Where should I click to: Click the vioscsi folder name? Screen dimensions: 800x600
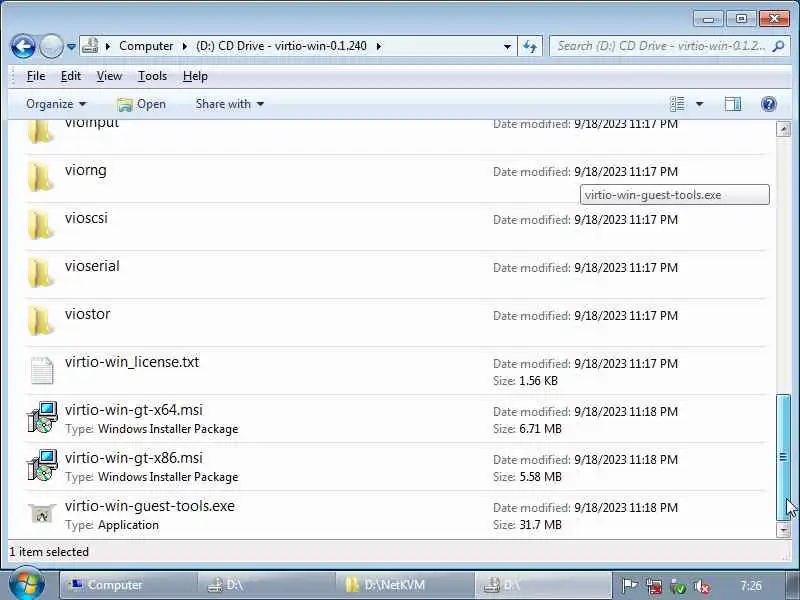point(86,218)
